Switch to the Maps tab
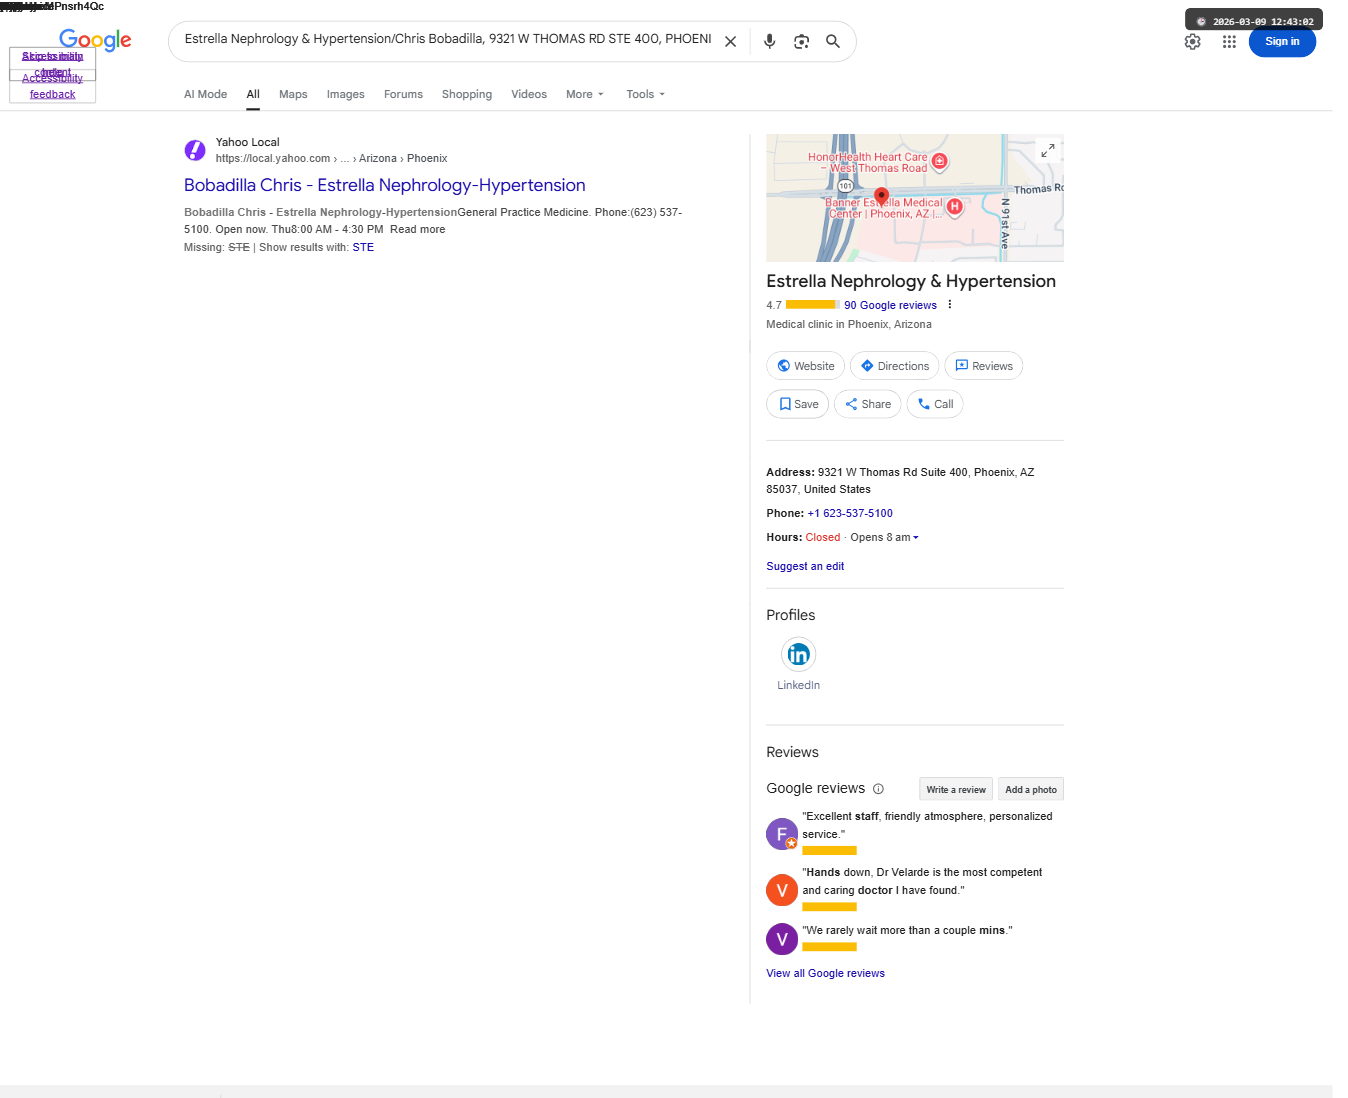 (293, 94)
